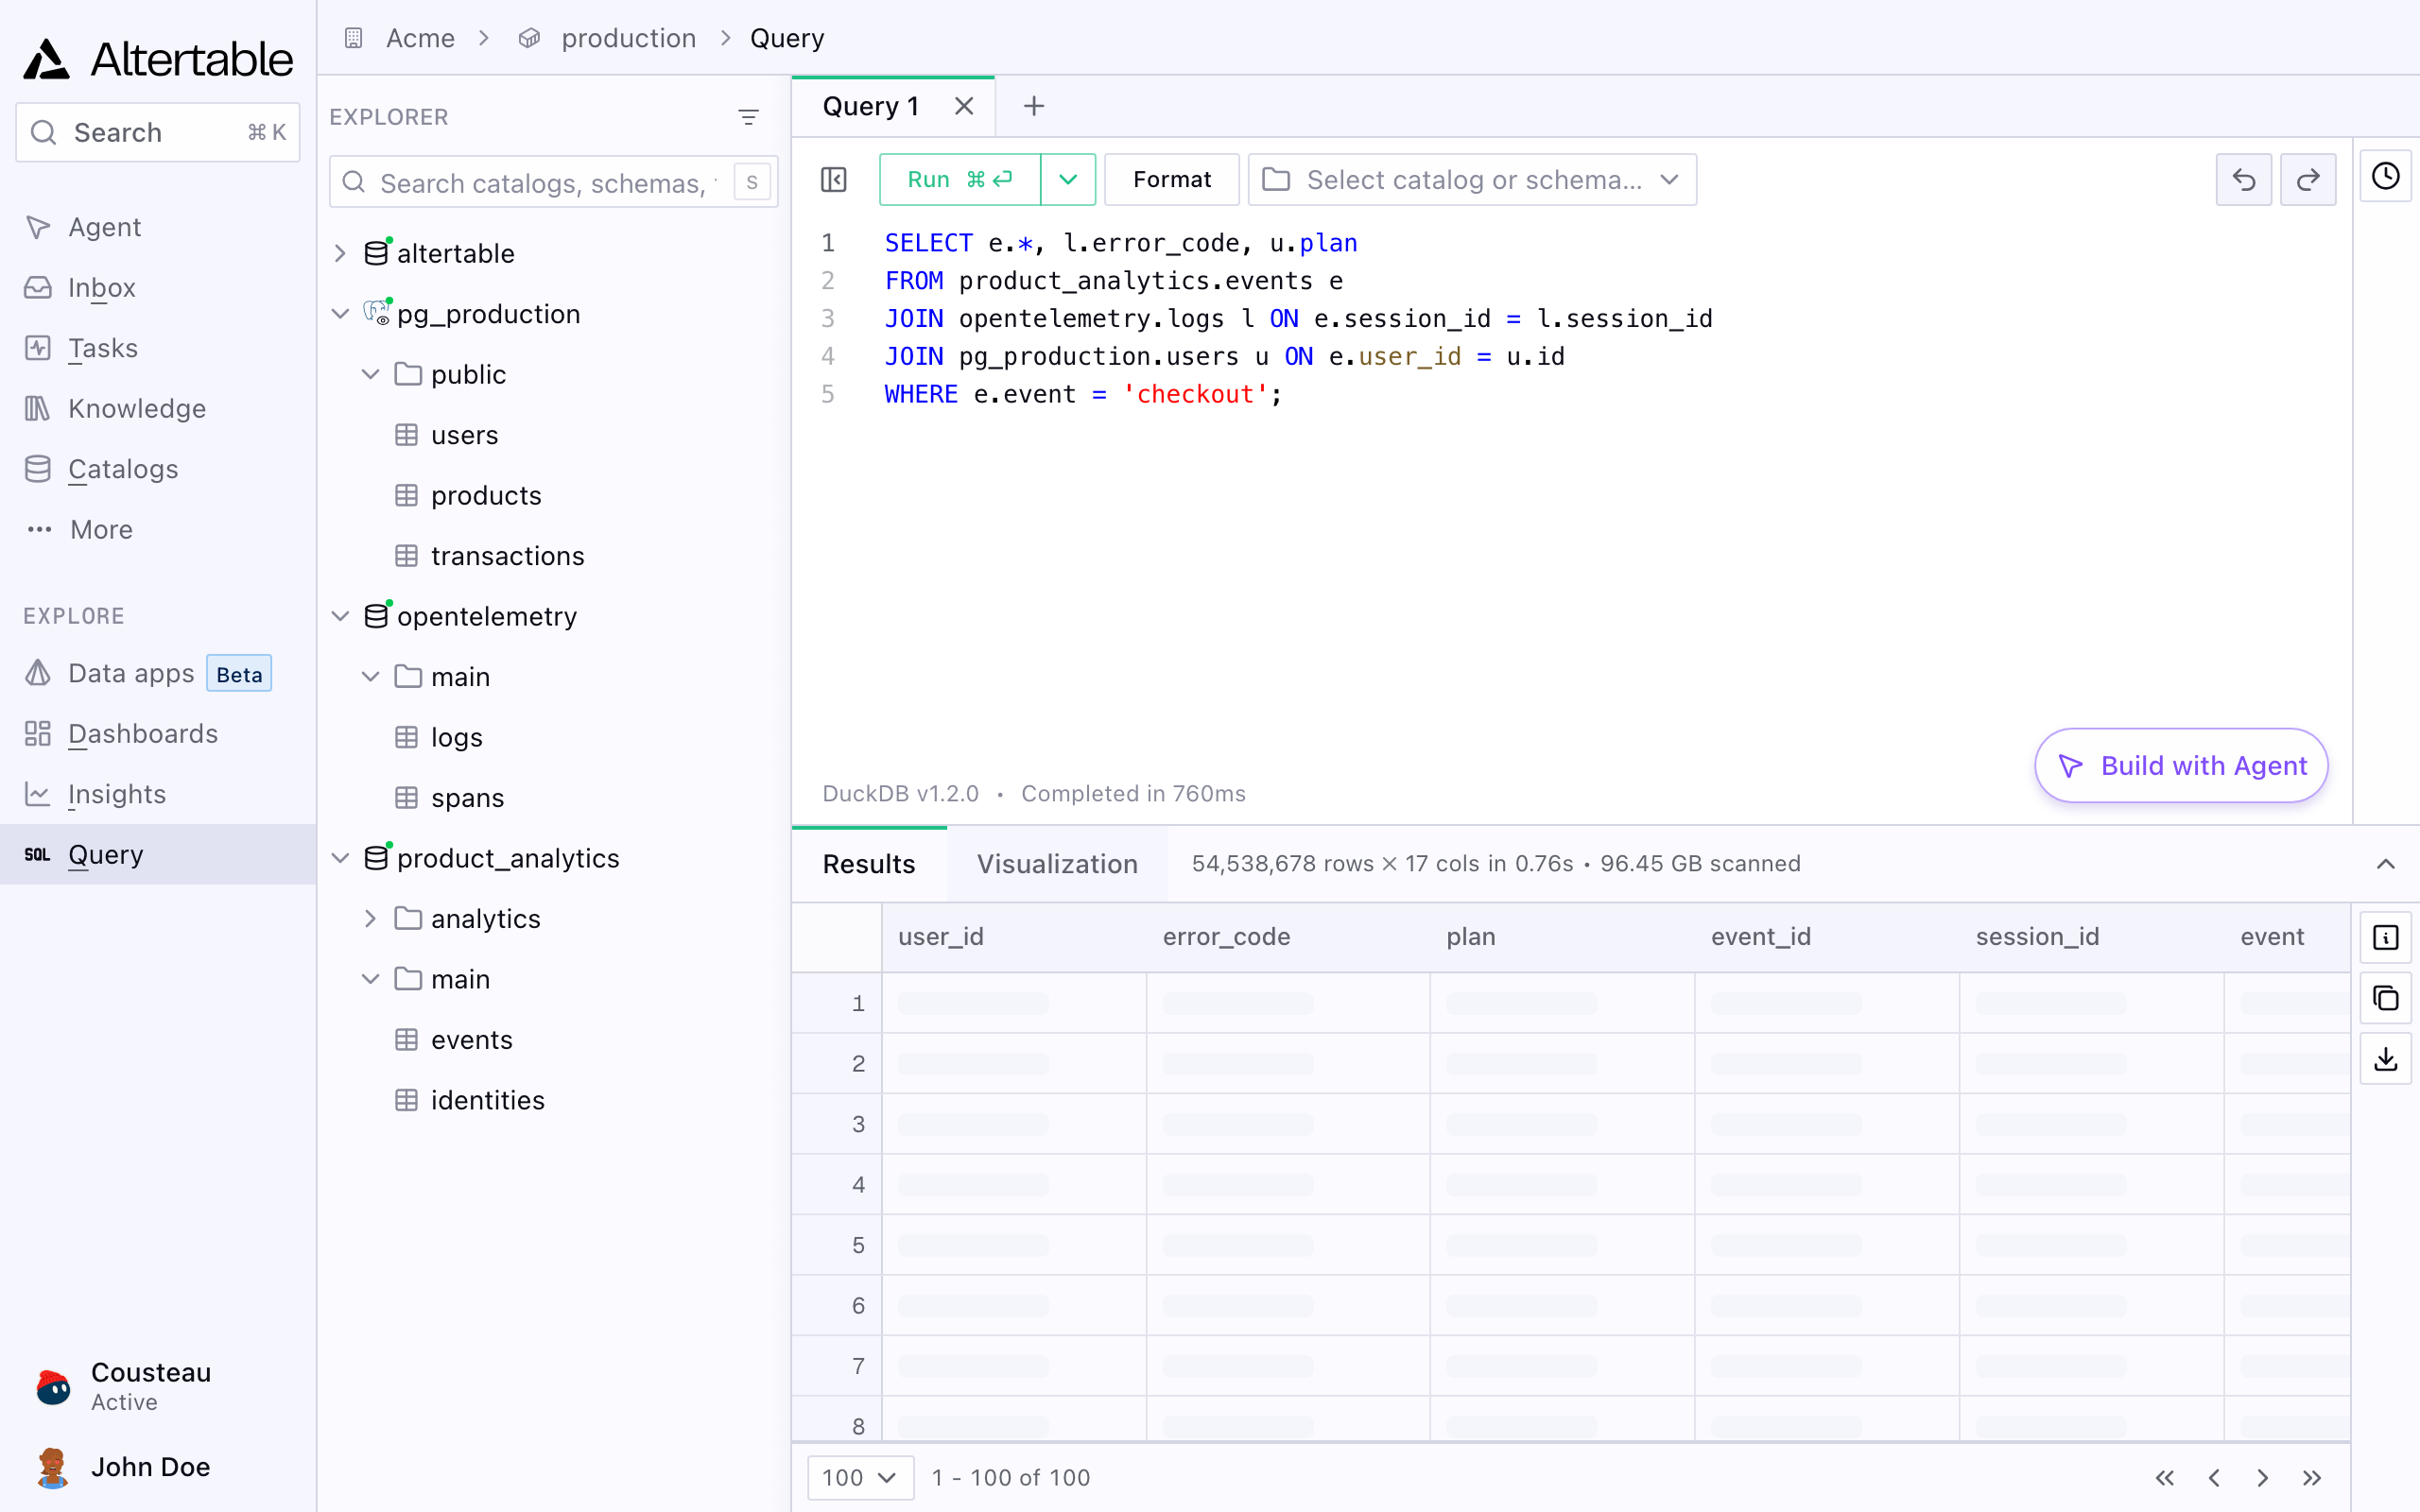Collapse the public schema folder

point(370,374)
